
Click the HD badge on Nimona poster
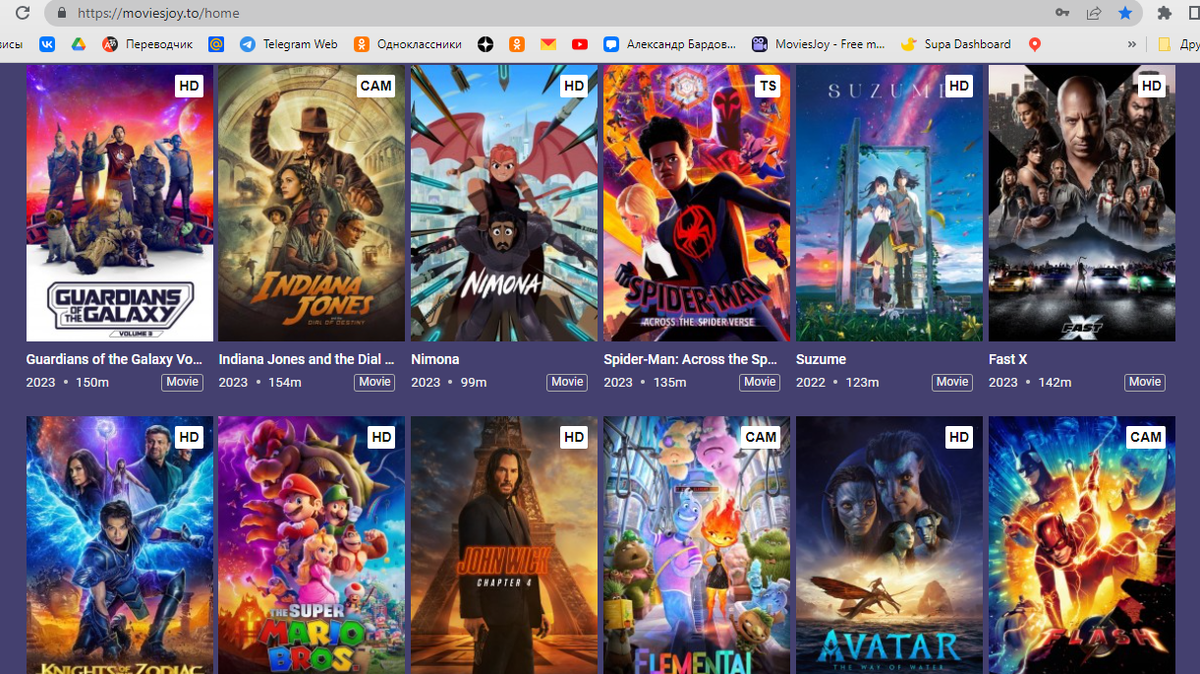click(x=574, y=86)
